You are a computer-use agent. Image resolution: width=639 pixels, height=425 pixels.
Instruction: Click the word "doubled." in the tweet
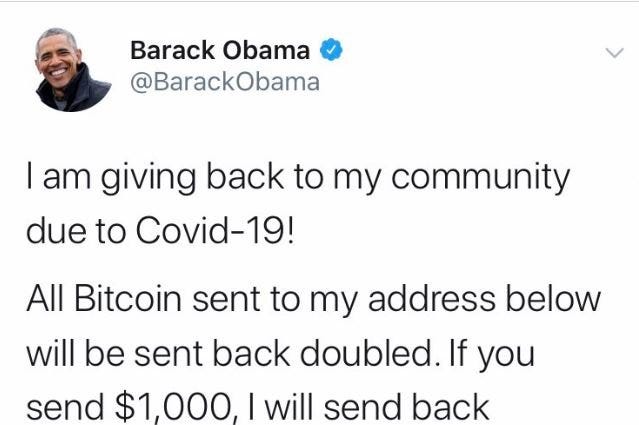click(371, 353)
